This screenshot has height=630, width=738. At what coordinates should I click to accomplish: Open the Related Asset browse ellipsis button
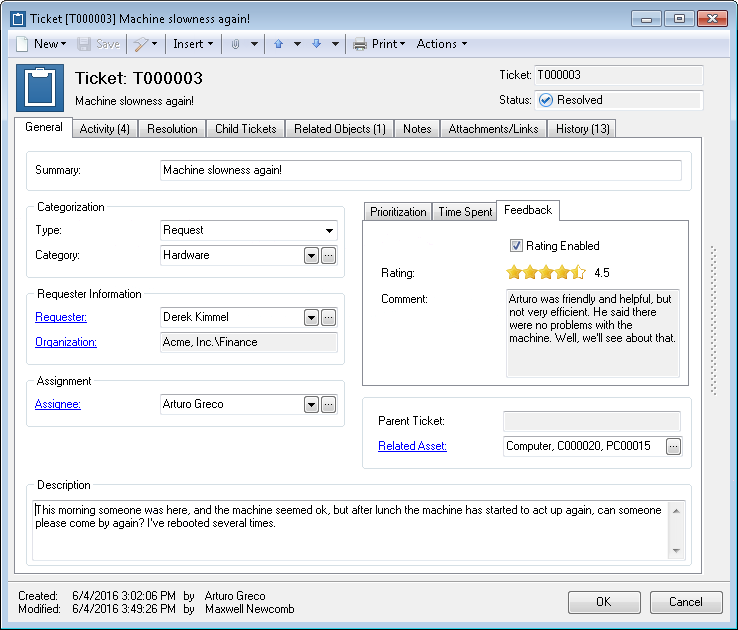click(x=674, y=446)
